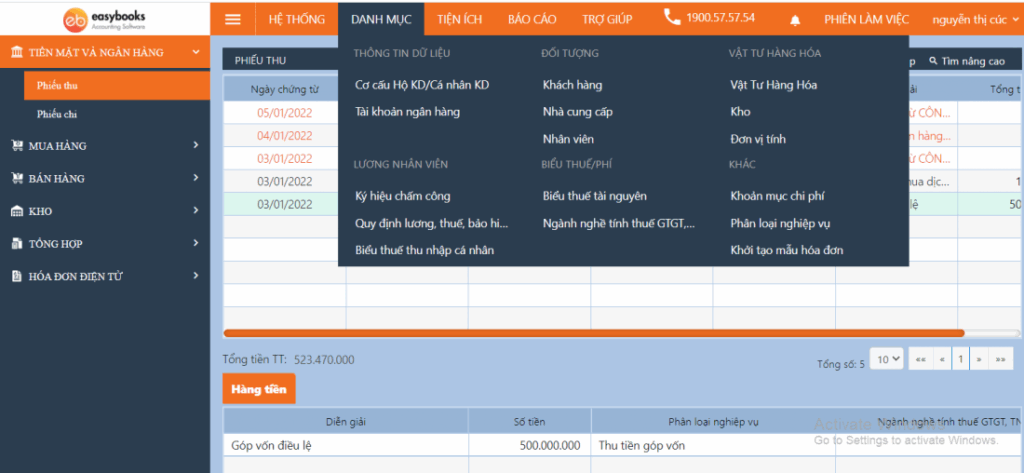Expand the Bán hàng sidebar section
The image size is (1024, 473).
pos(195,178)
